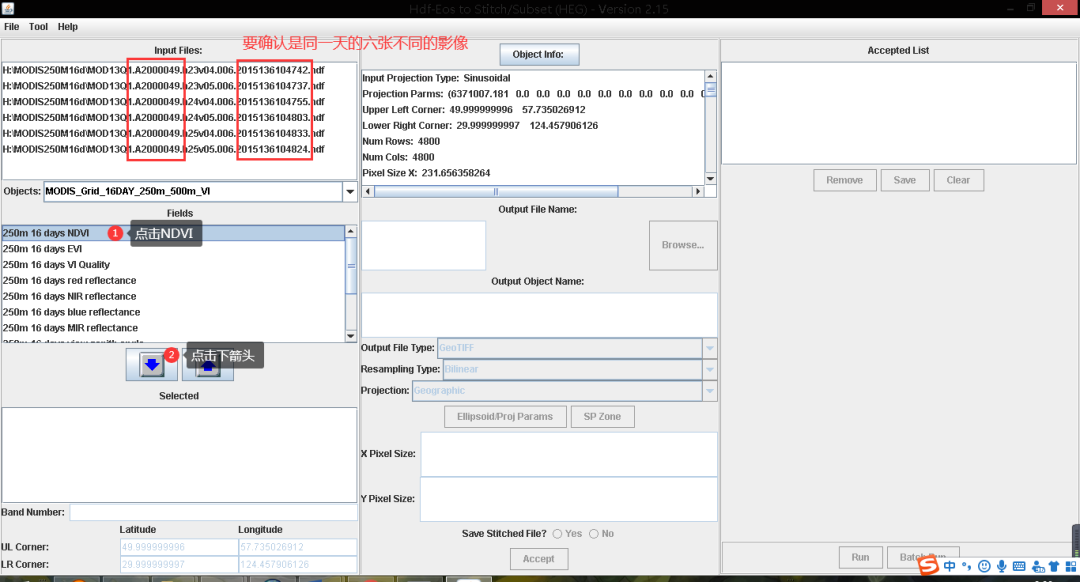This screenshot has width=1080, height=582.
Task: Select field '250m 16 days blue reflectance'
Action: [173, 312]
